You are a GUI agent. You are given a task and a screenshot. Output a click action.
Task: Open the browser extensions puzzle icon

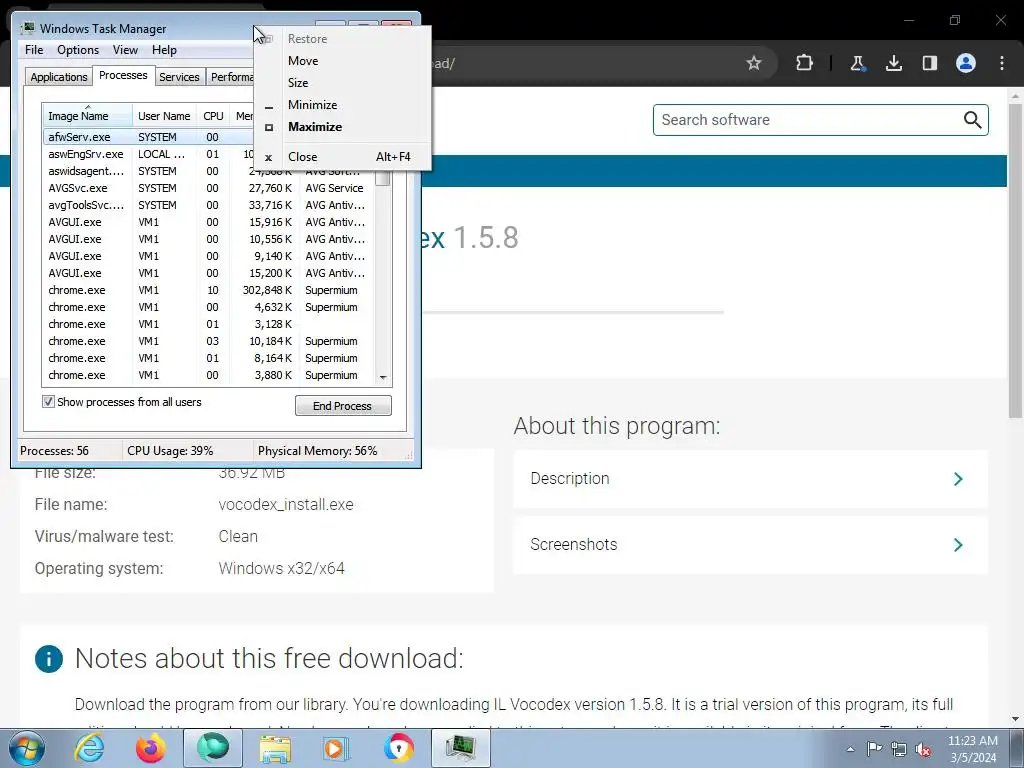coord(805,63)
